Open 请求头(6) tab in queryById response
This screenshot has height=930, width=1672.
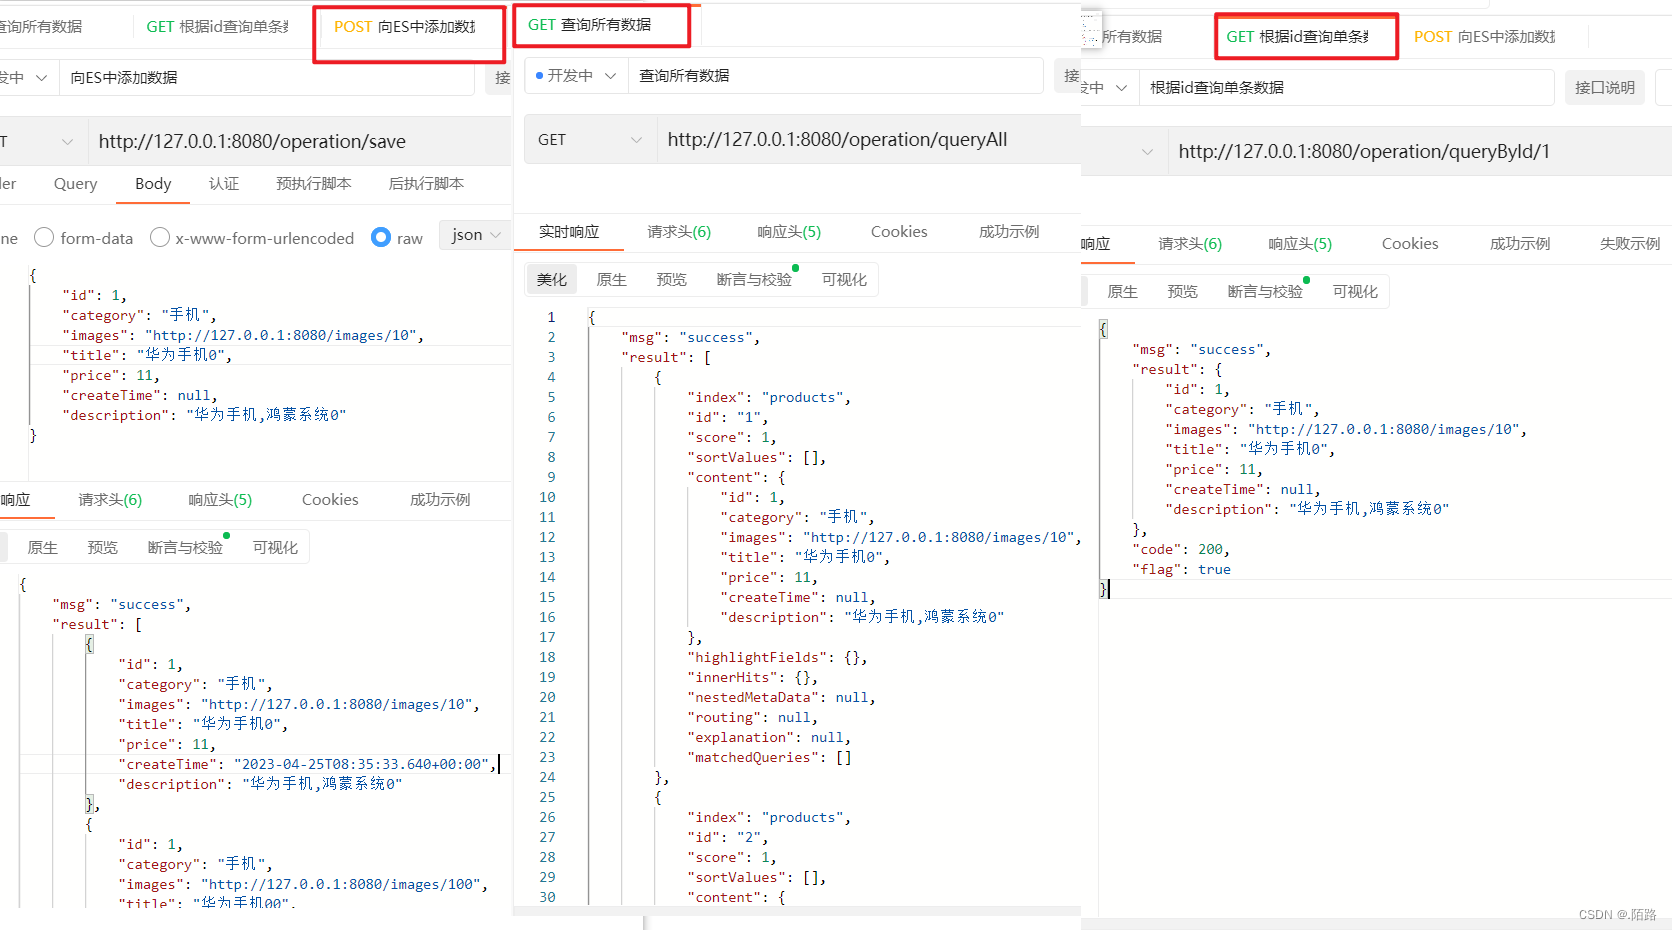pyautogui.click(x=1190, y=244)
